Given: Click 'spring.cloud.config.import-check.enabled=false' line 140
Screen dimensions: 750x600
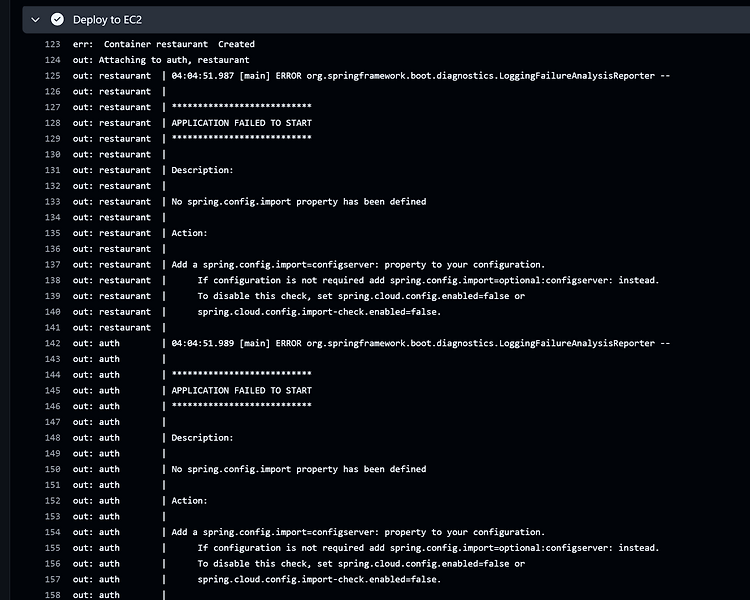Looking at the screenshot, I should [x=320, y=312].
